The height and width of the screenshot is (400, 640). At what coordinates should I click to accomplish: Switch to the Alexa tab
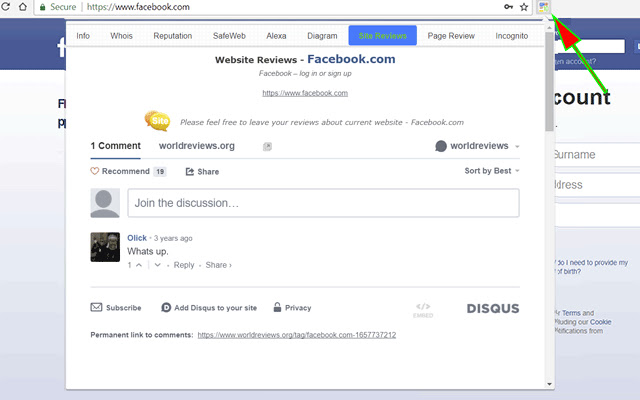click(276, 36)
